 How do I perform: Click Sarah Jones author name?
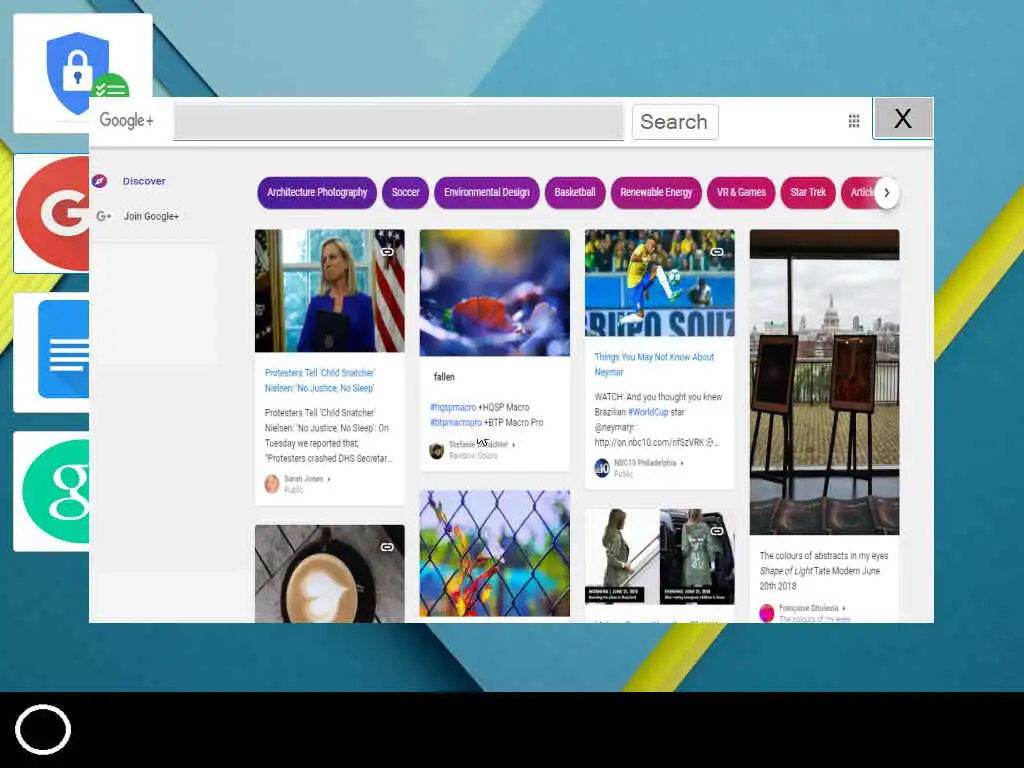tap(304, 479)
